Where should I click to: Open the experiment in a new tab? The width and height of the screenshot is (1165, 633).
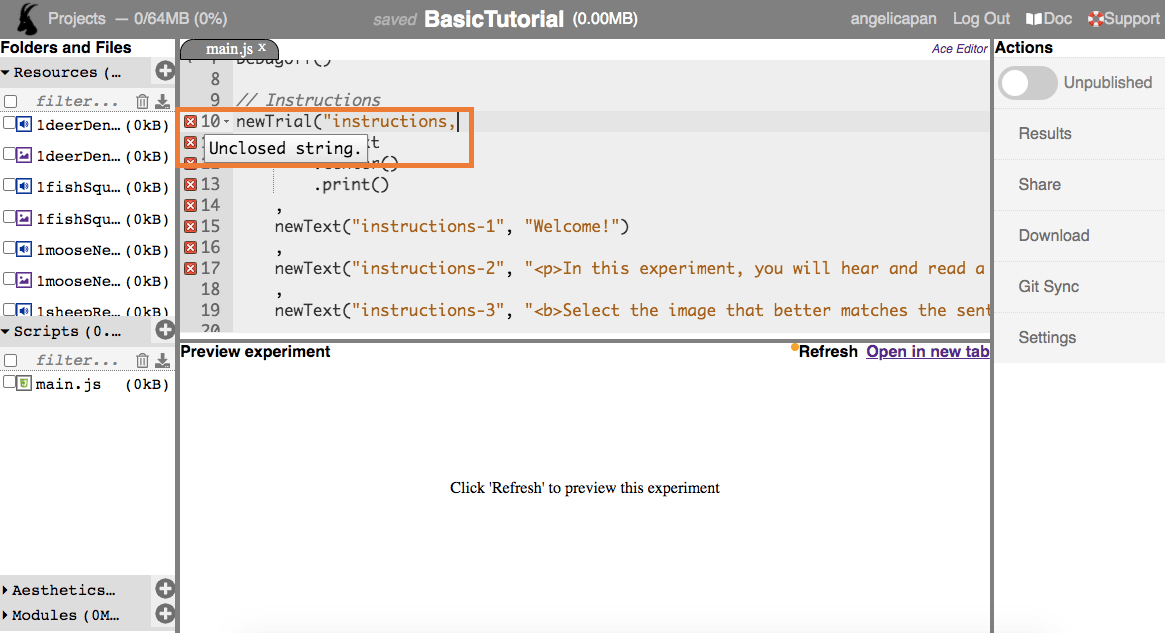pos(927,351)
